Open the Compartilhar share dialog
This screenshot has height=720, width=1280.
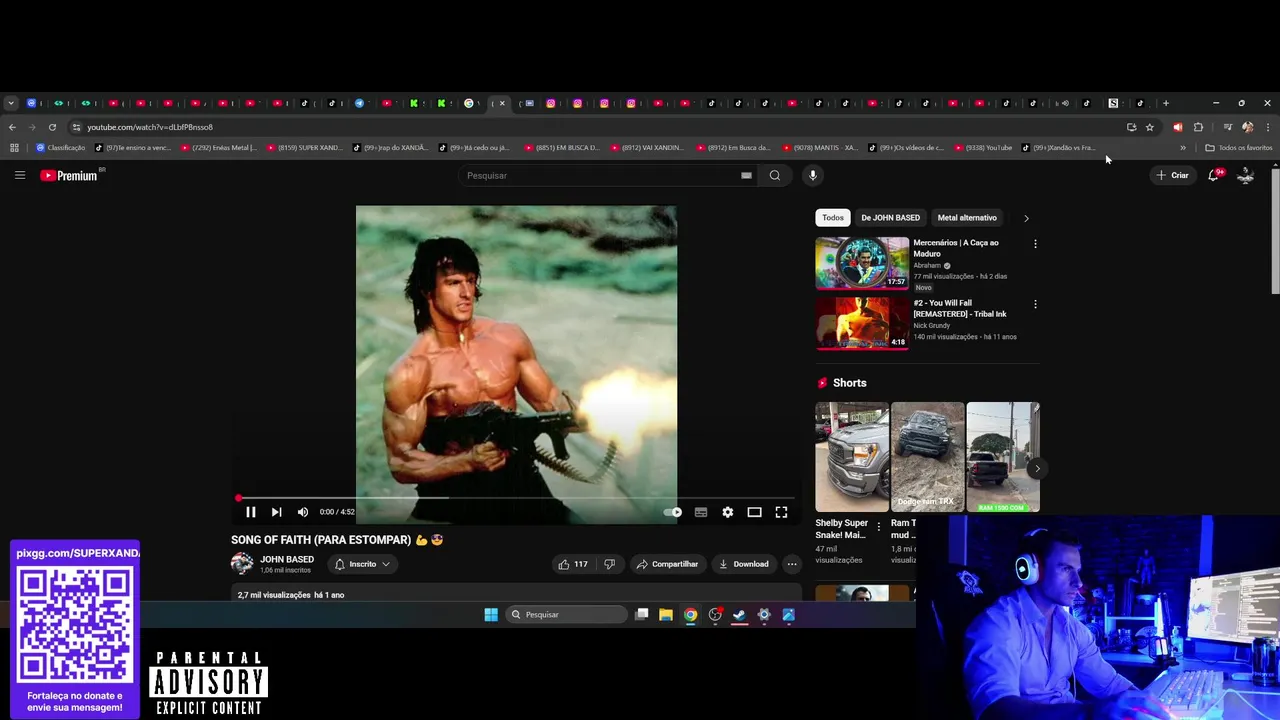pos(667,564)
